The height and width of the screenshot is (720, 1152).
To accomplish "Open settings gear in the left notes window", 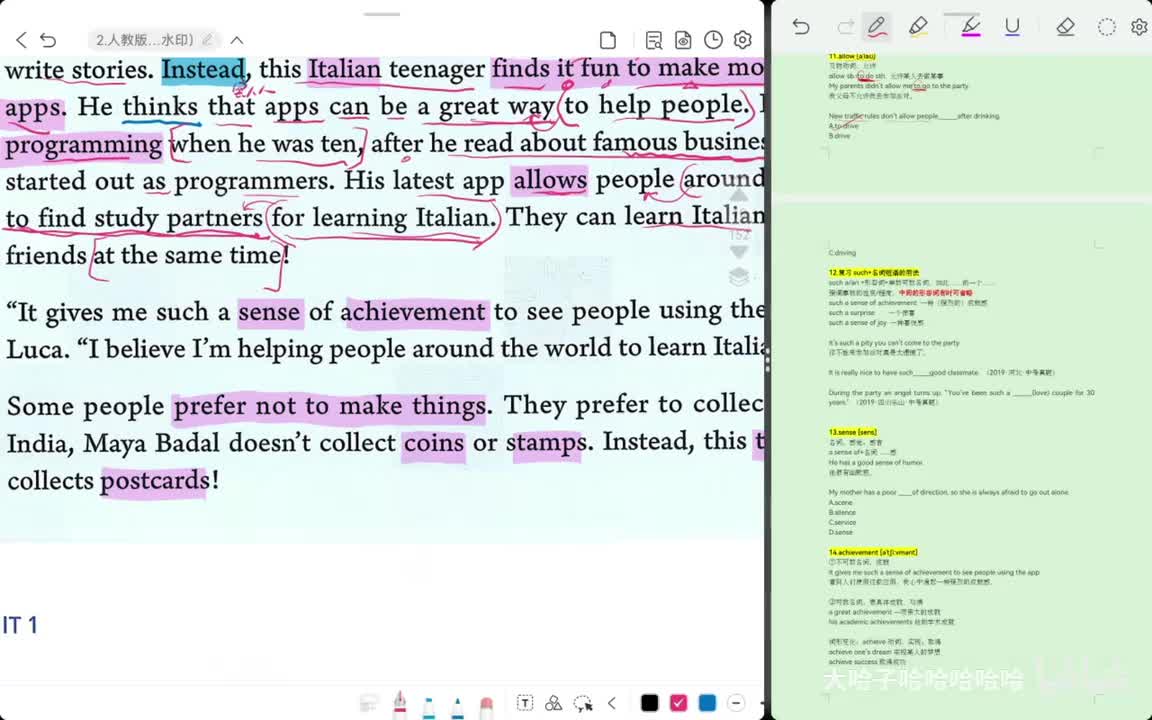I will click(x=743, y=40).
